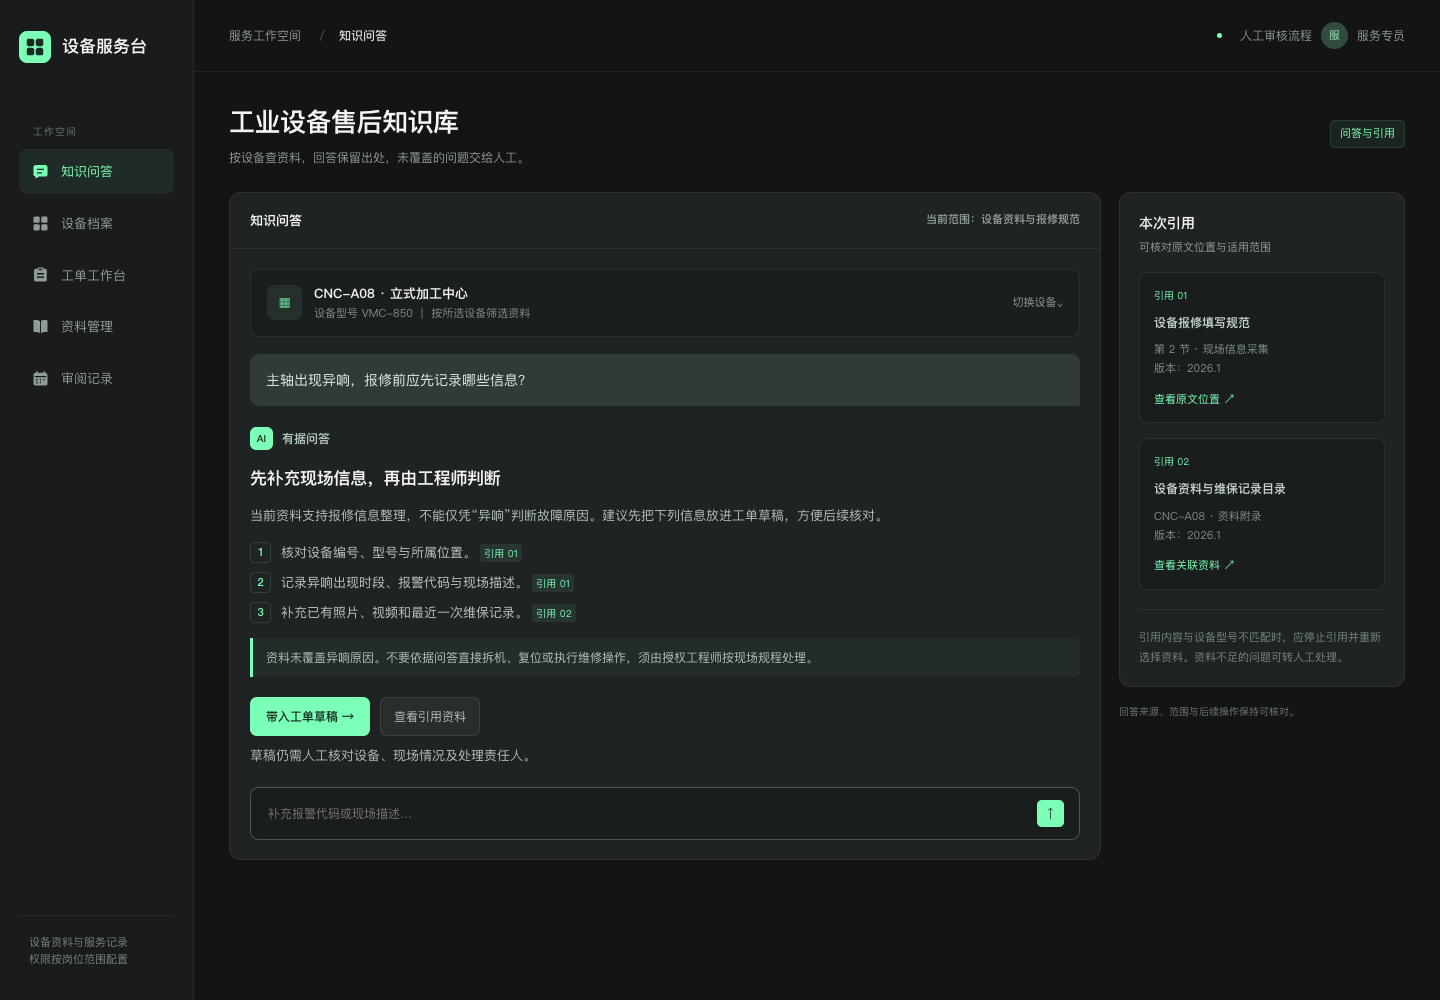
Task: Click 带入工单草稿 button
Action: 310,717
